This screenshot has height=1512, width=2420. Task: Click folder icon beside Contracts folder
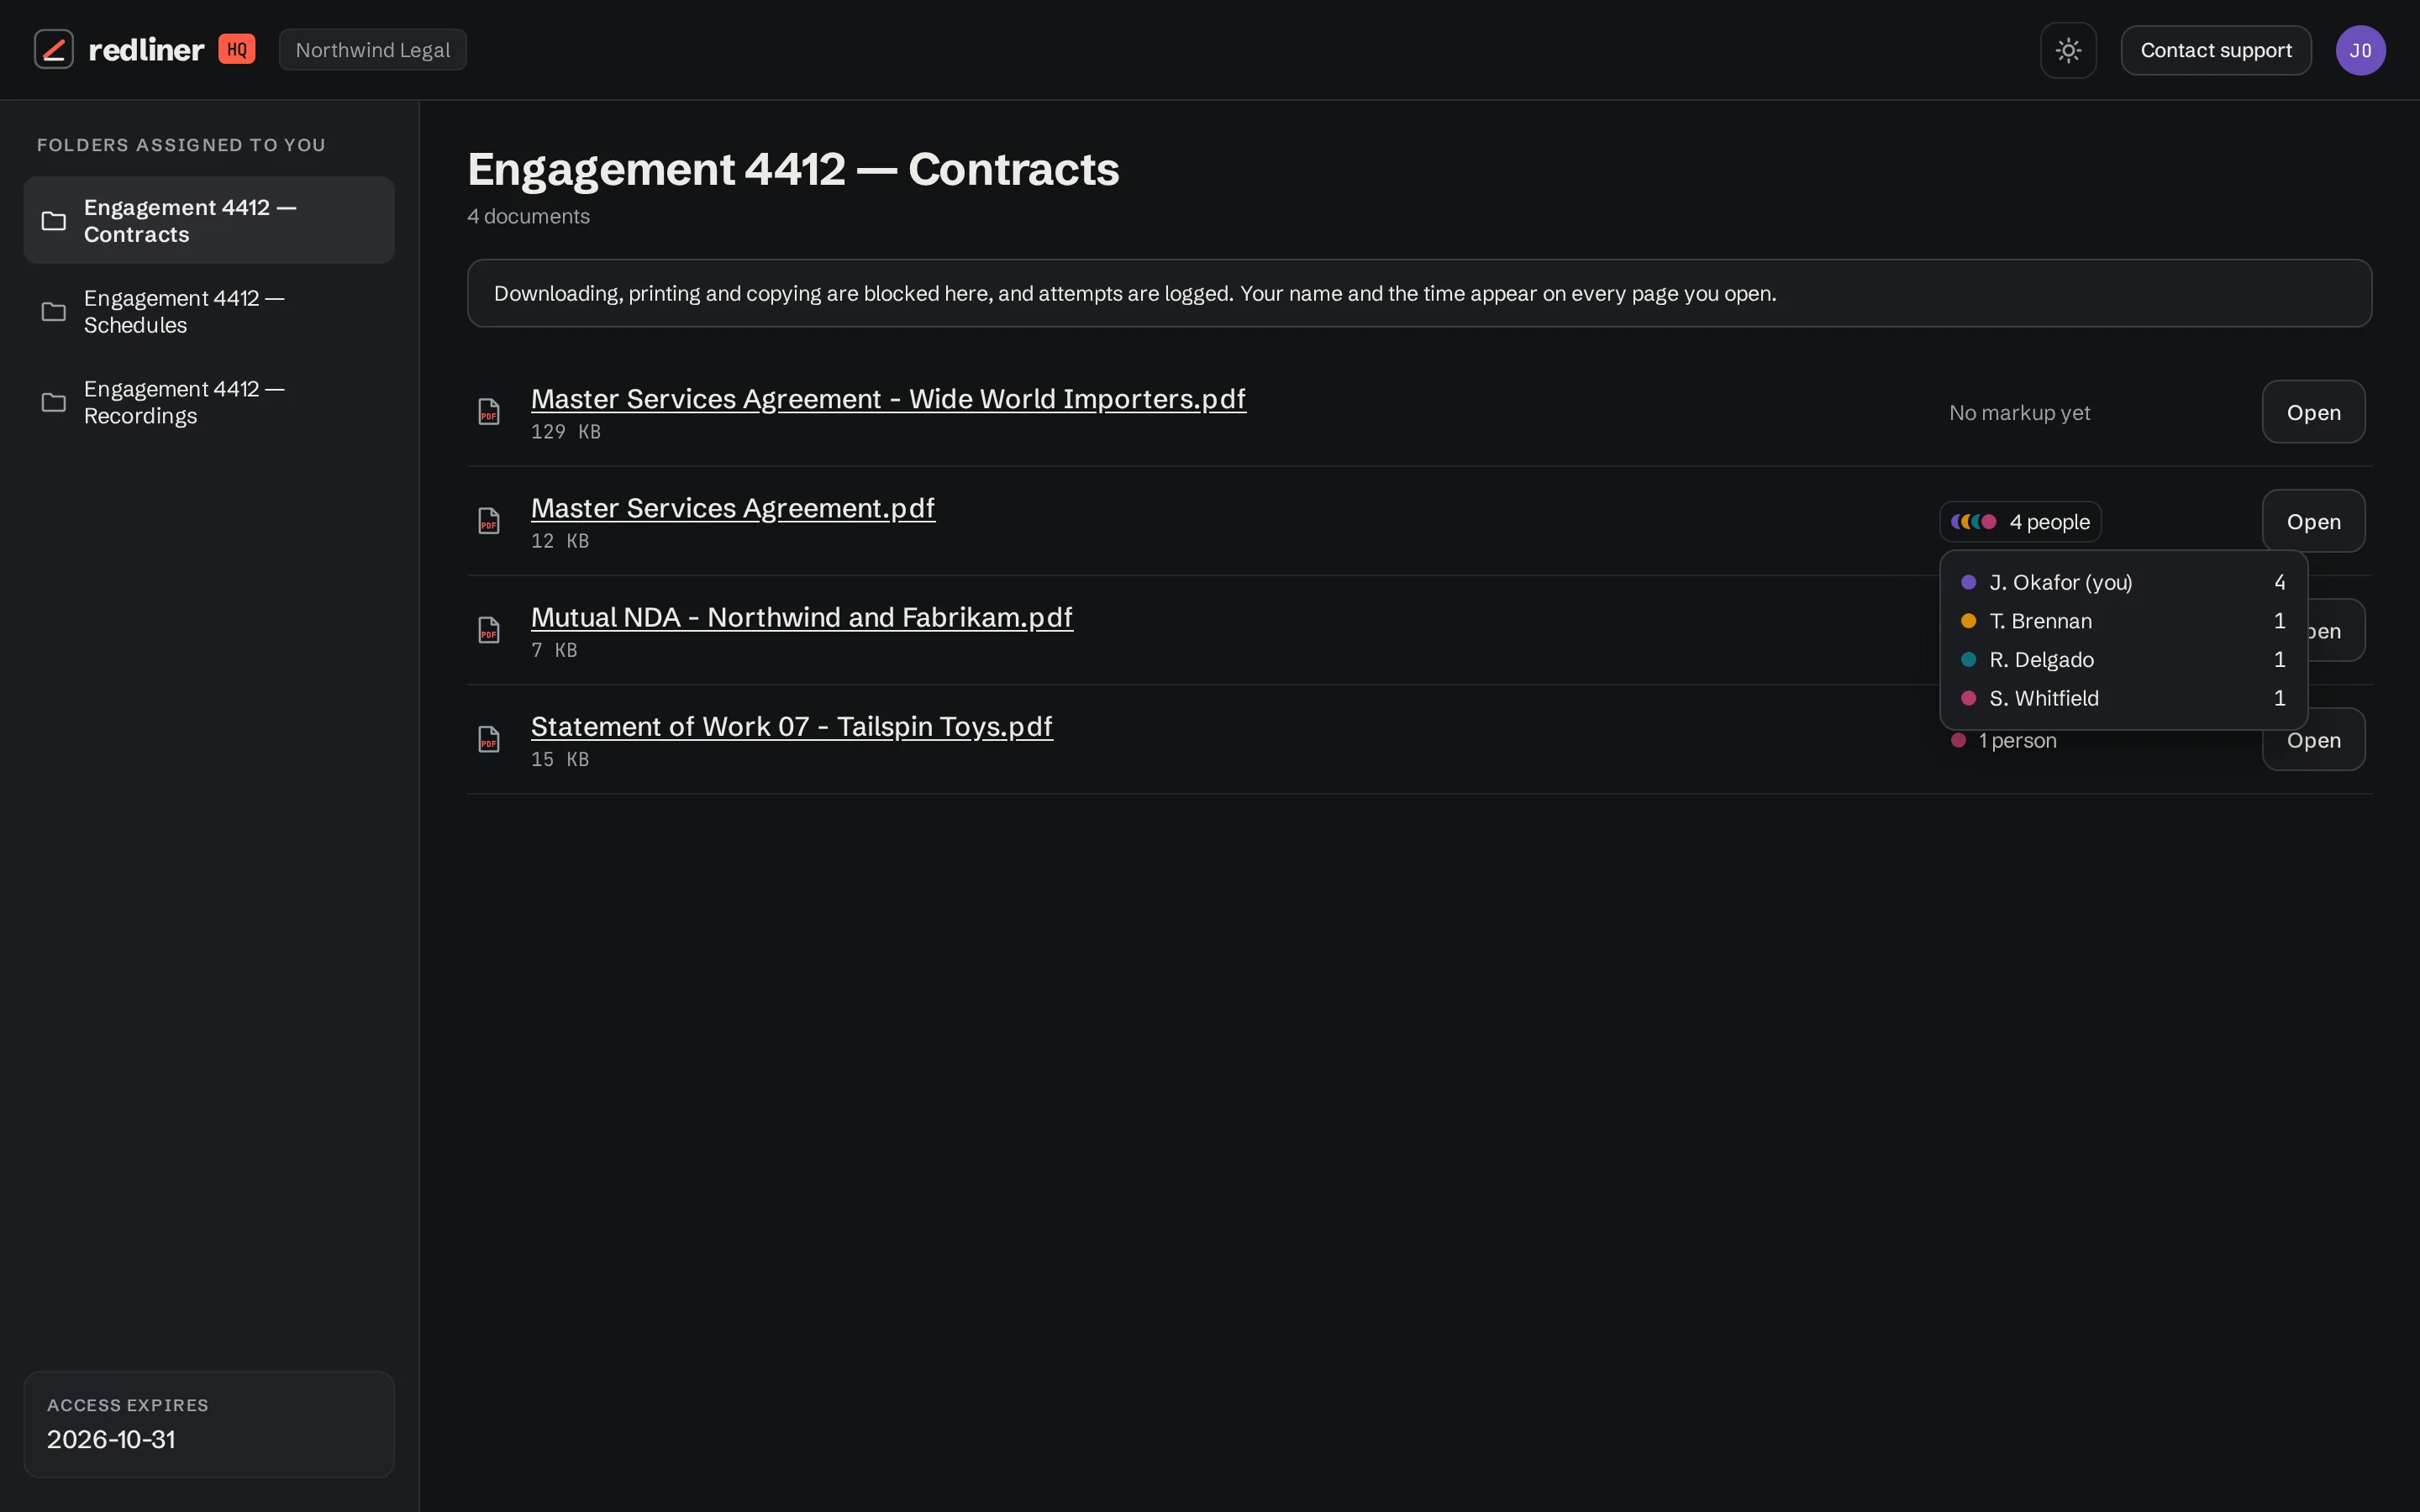pos(54,221)
